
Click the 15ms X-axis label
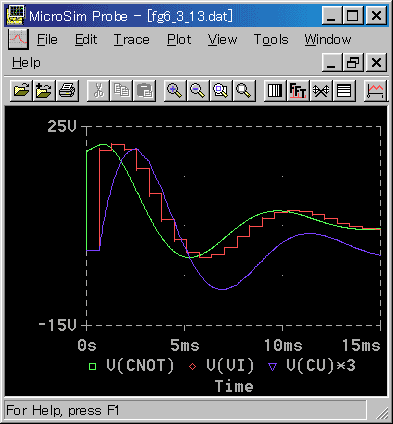tap(361, 345)
